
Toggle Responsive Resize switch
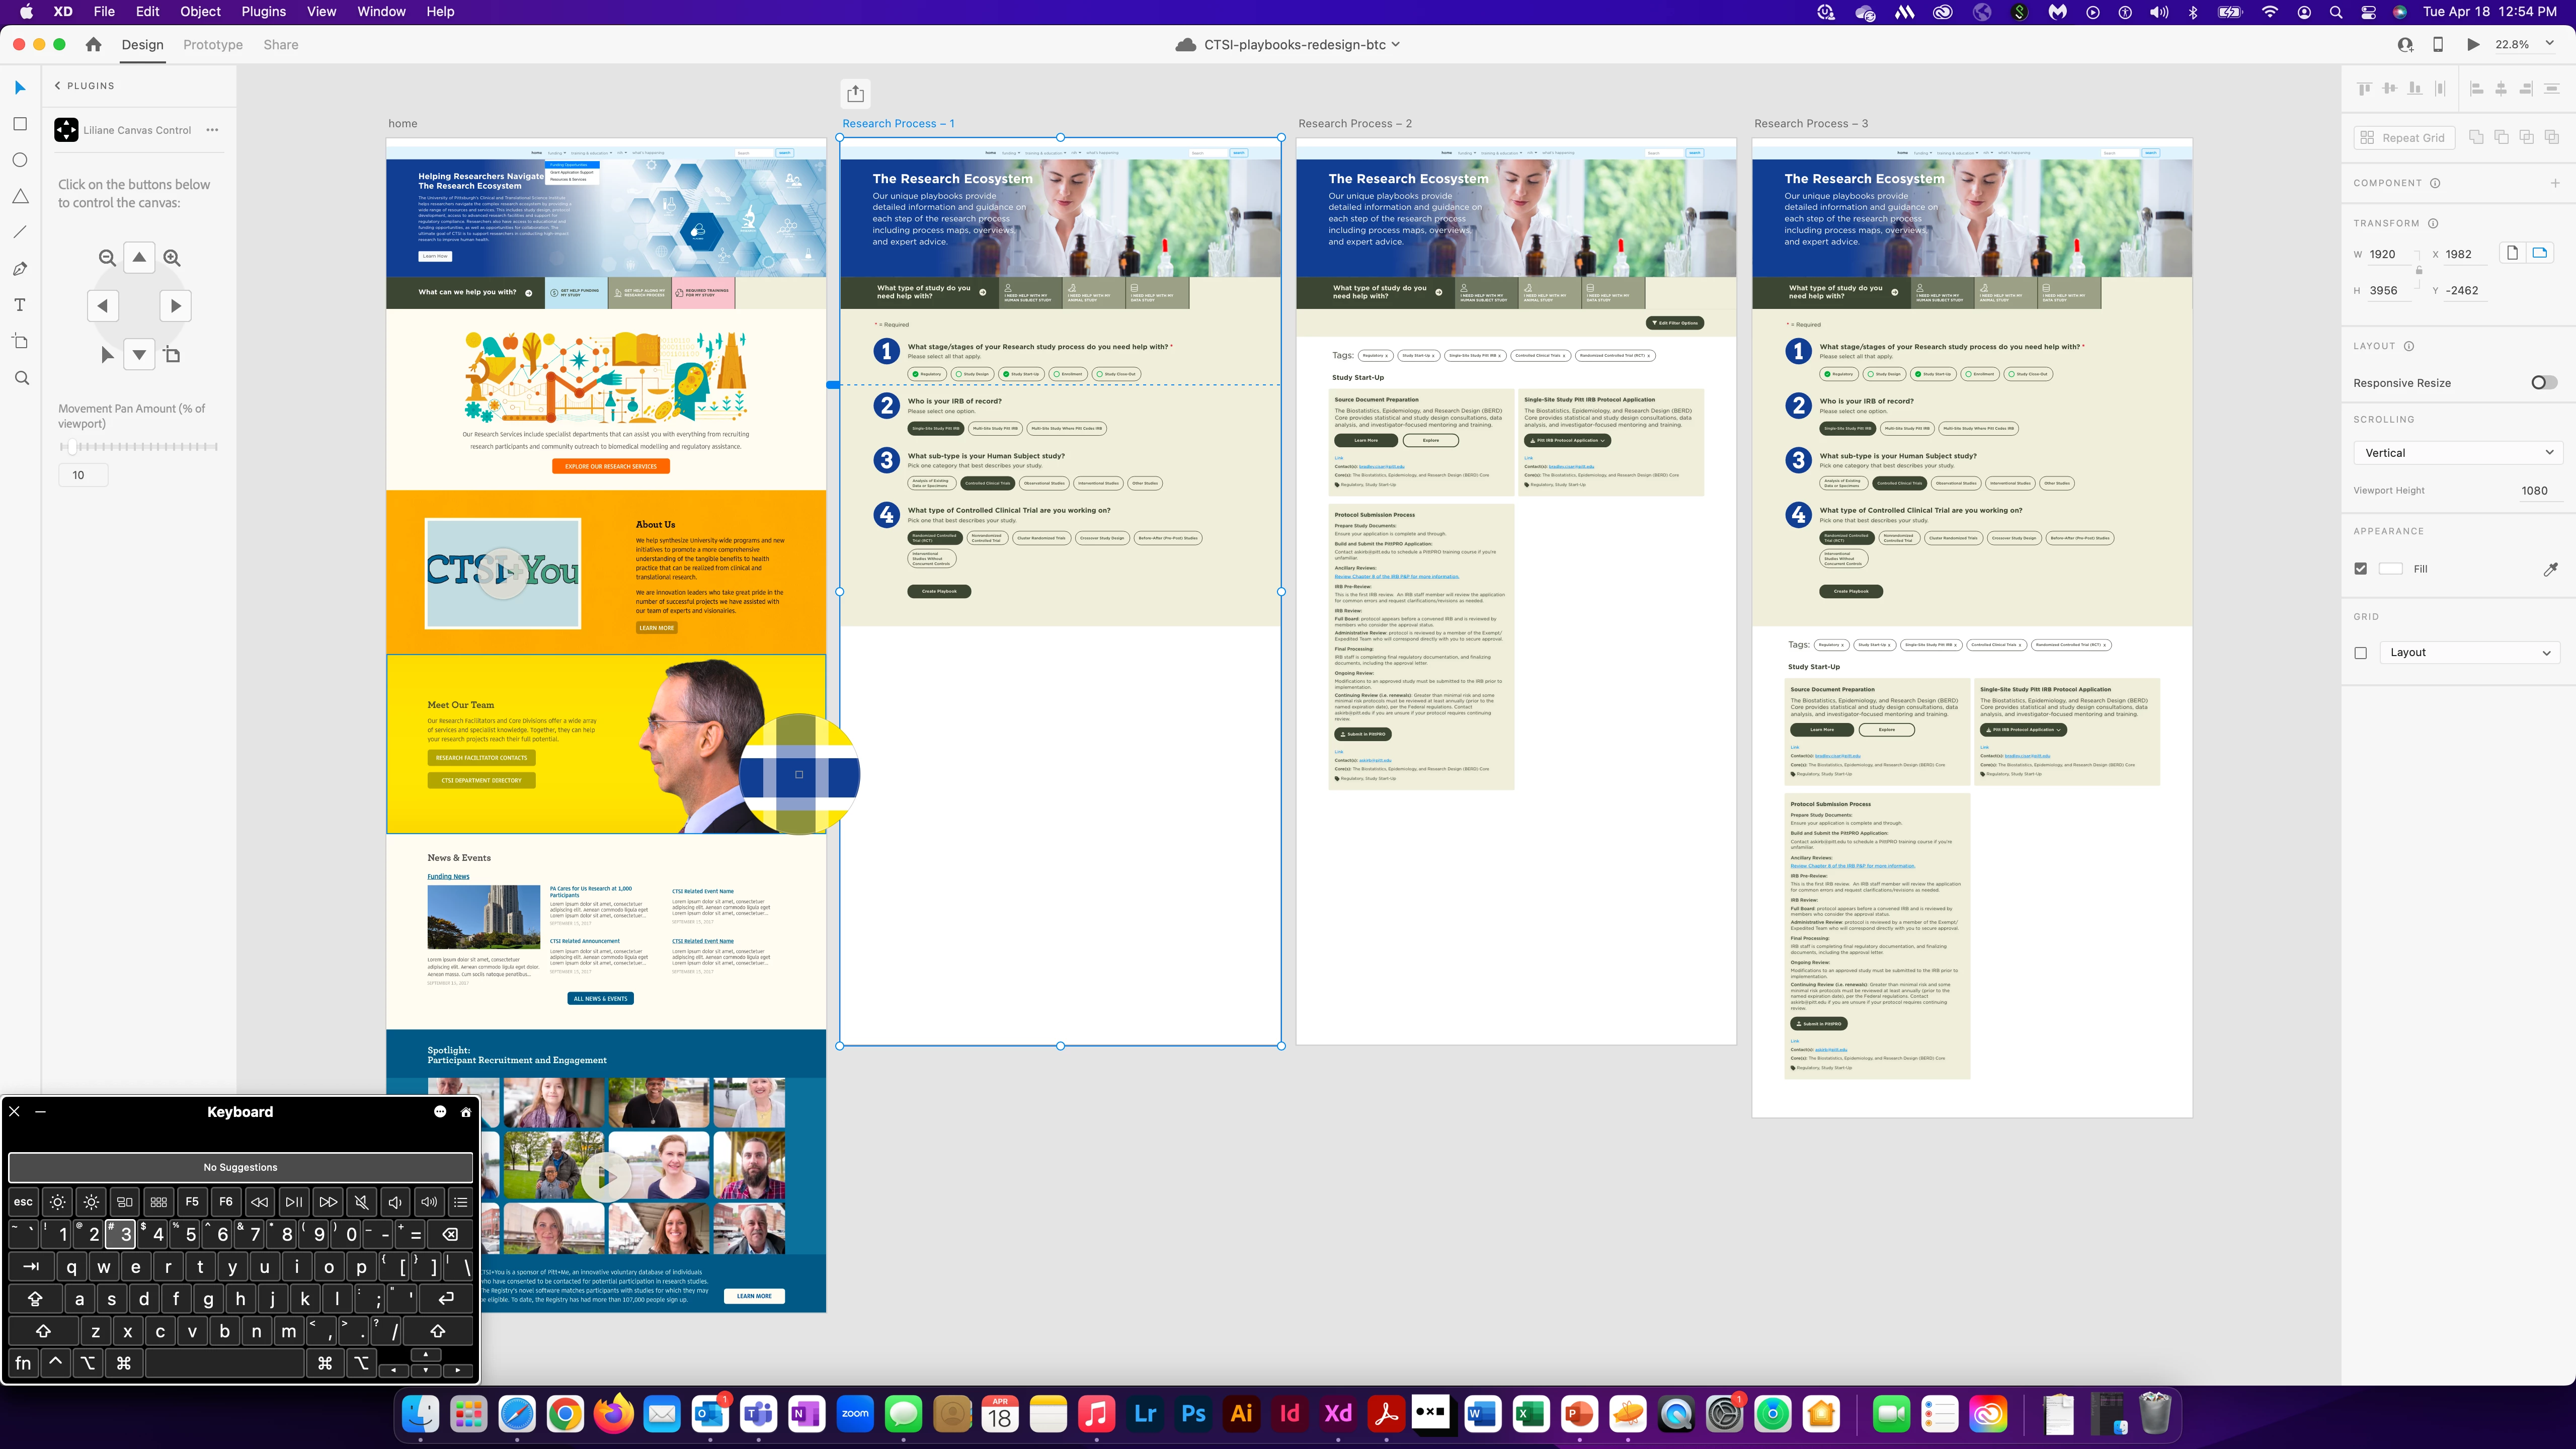2543,383
